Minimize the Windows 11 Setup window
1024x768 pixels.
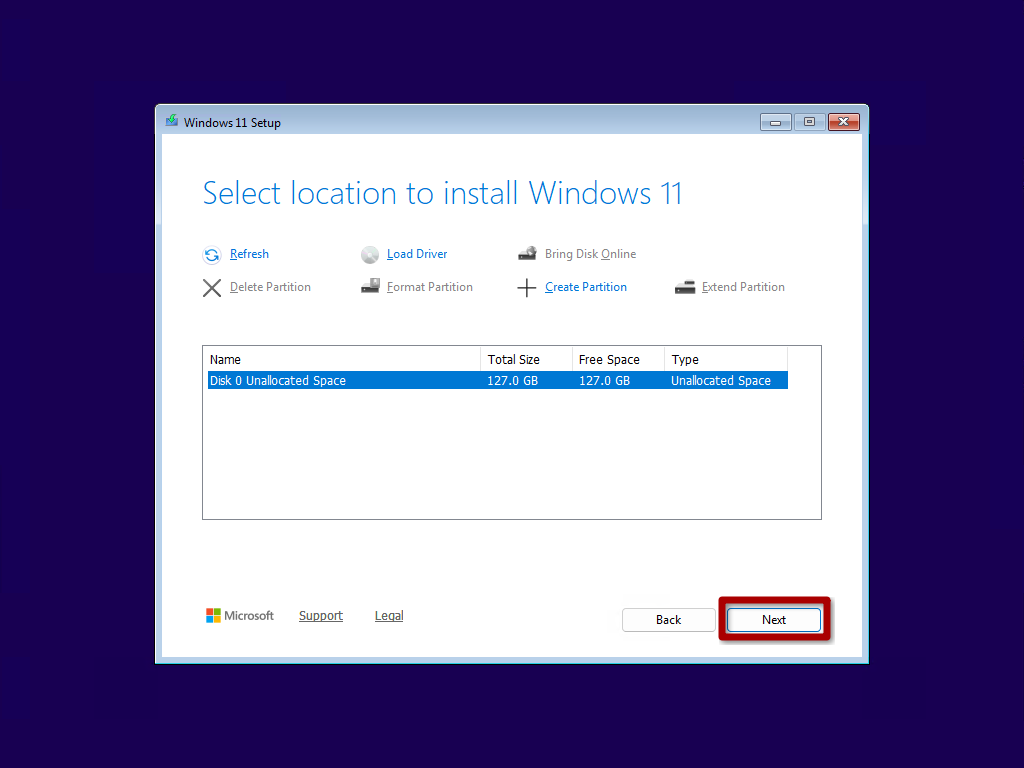tap(776, 122)
